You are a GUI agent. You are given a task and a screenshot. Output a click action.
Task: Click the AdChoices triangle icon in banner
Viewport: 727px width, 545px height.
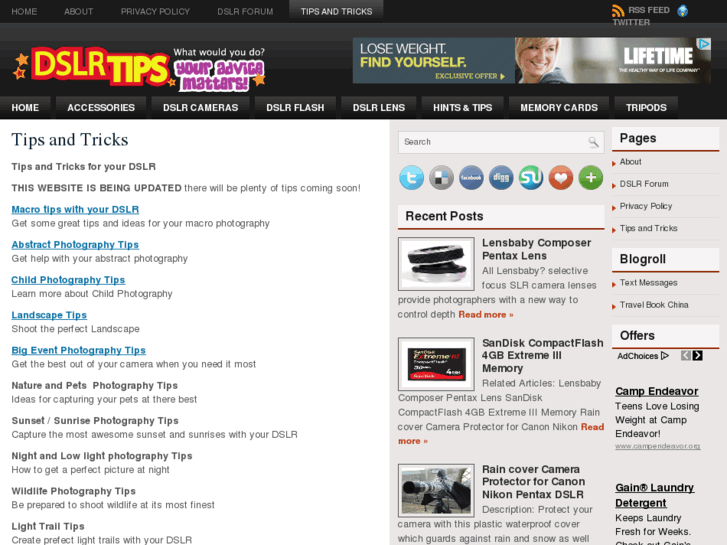[x=704, y=44]
